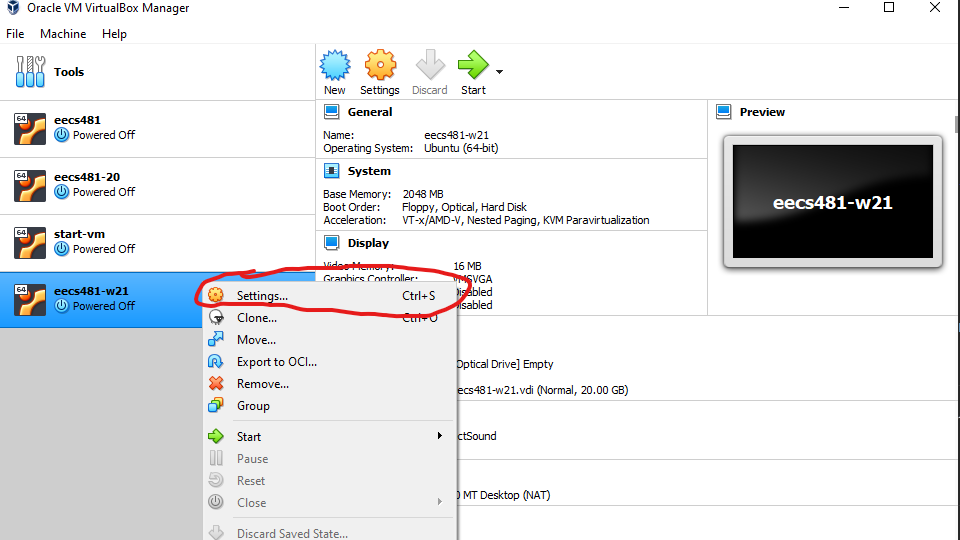Click the Reset icon in context menu

[x=216, y=480]
